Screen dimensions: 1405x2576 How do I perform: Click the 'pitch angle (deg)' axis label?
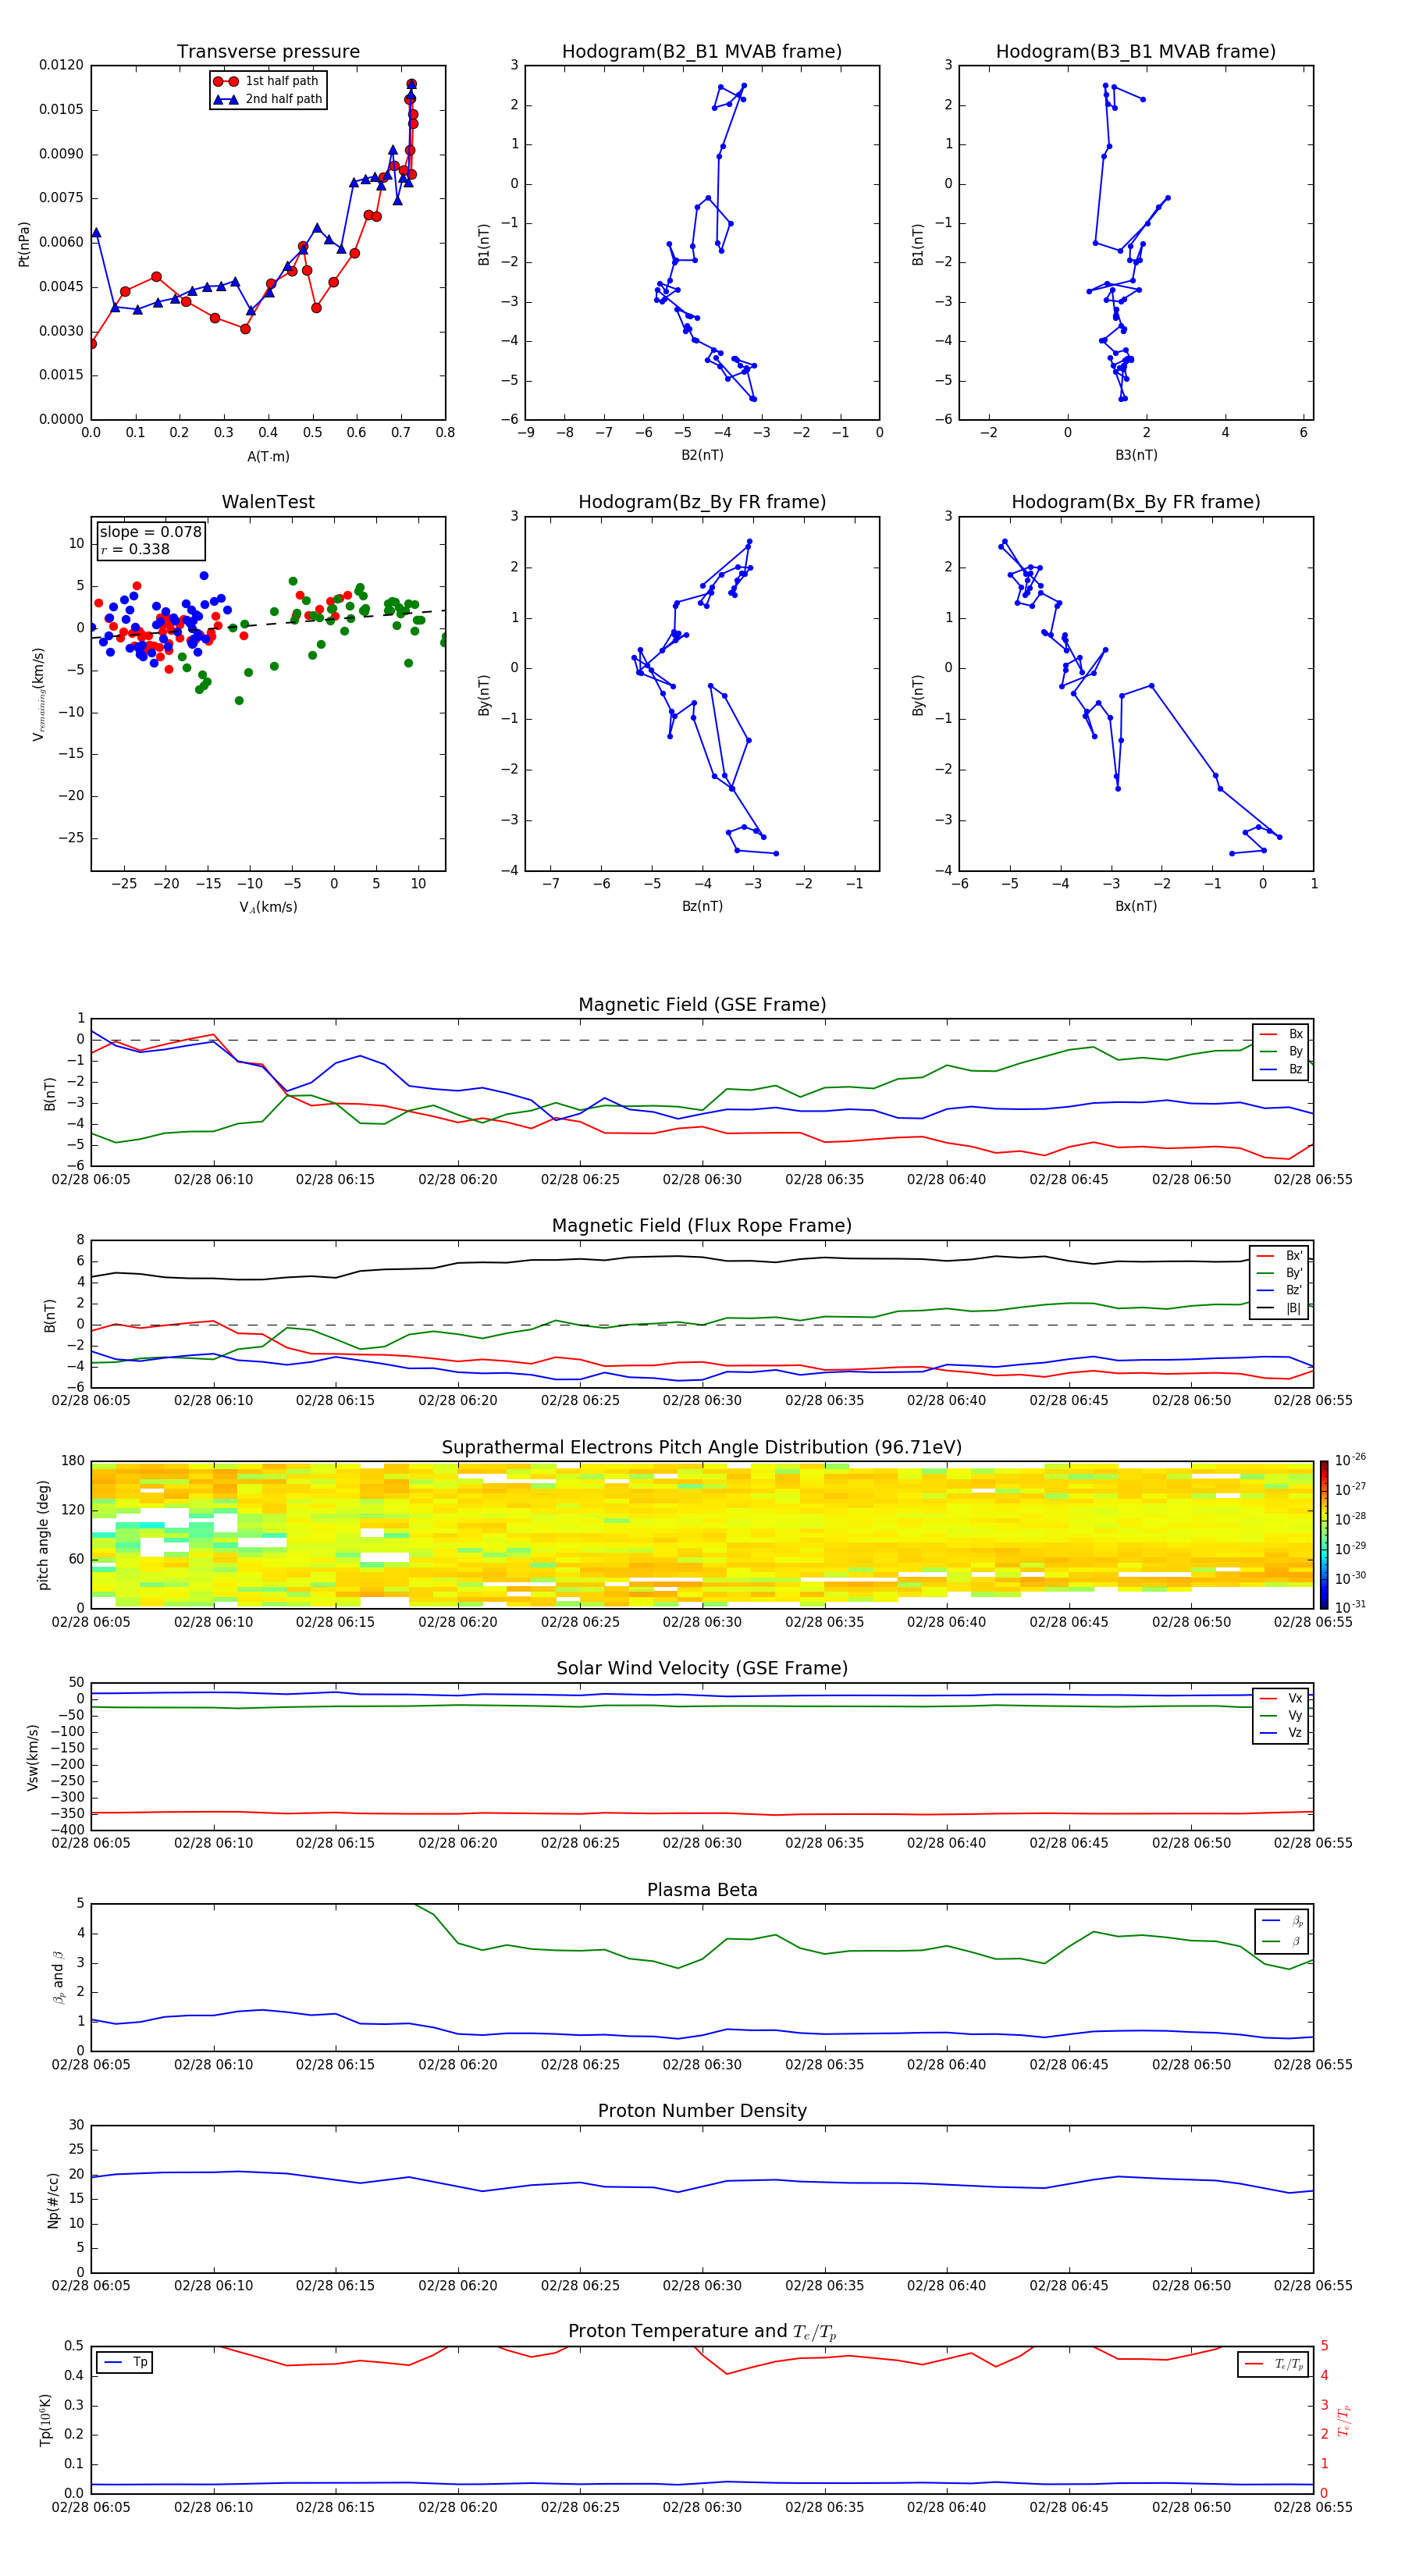tap(43, 1535)
